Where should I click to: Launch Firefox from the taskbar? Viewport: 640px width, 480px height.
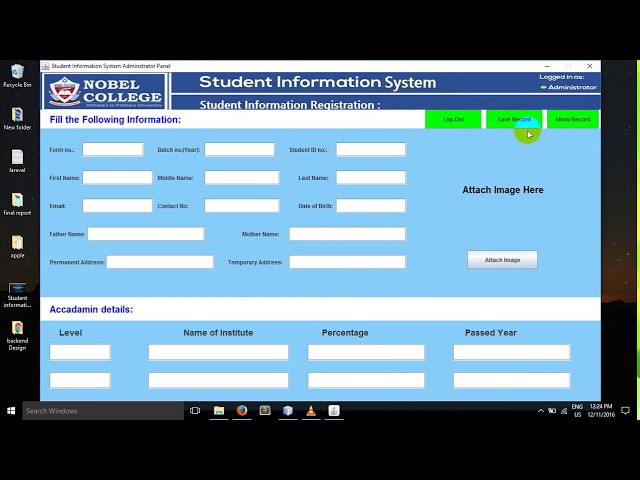[242, 411]
